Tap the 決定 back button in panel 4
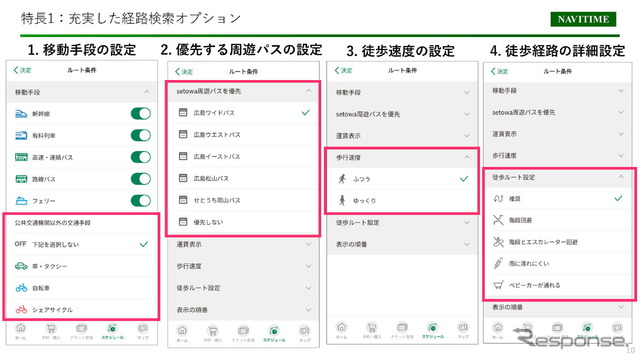Image resolution: width=640 pixels, height=360 pixels. (x=499, y=71)
